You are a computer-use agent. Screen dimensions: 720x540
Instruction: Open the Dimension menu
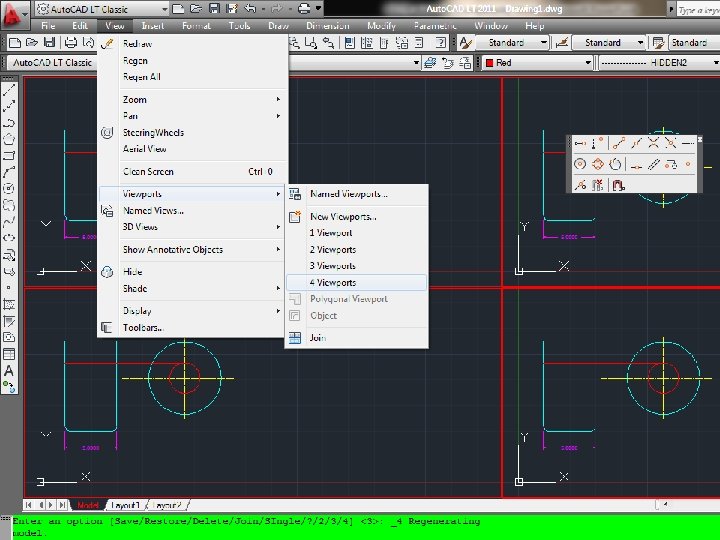click(x=327, y=26)
